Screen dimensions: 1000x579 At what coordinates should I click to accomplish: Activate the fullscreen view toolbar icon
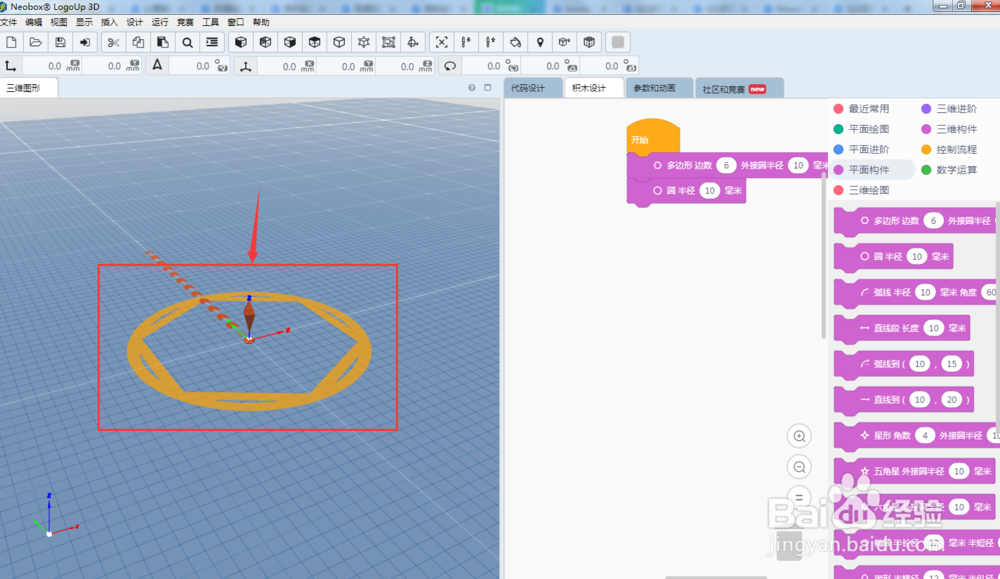click(x=441, y=42)
